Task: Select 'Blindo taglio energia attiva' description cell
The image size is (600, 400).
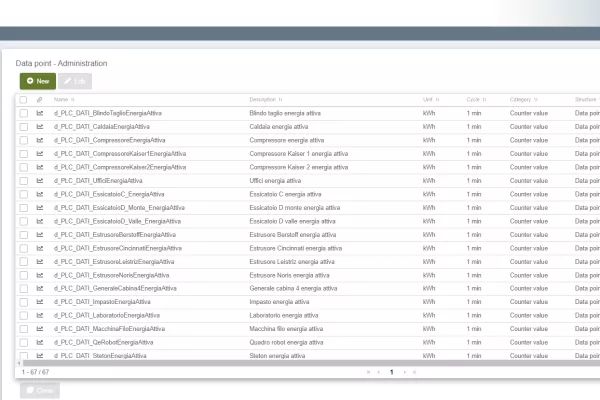Action: (x=285, y=113)
